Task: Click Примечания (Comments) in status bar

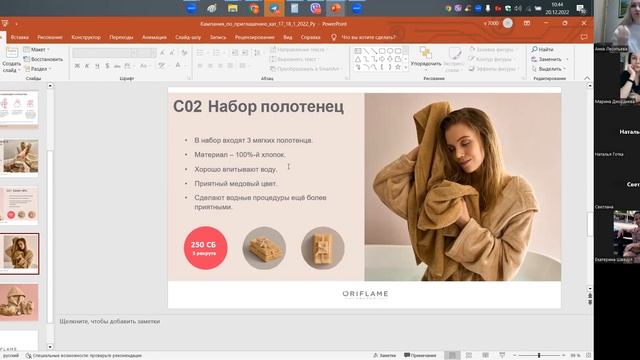Action: (420, 356)
